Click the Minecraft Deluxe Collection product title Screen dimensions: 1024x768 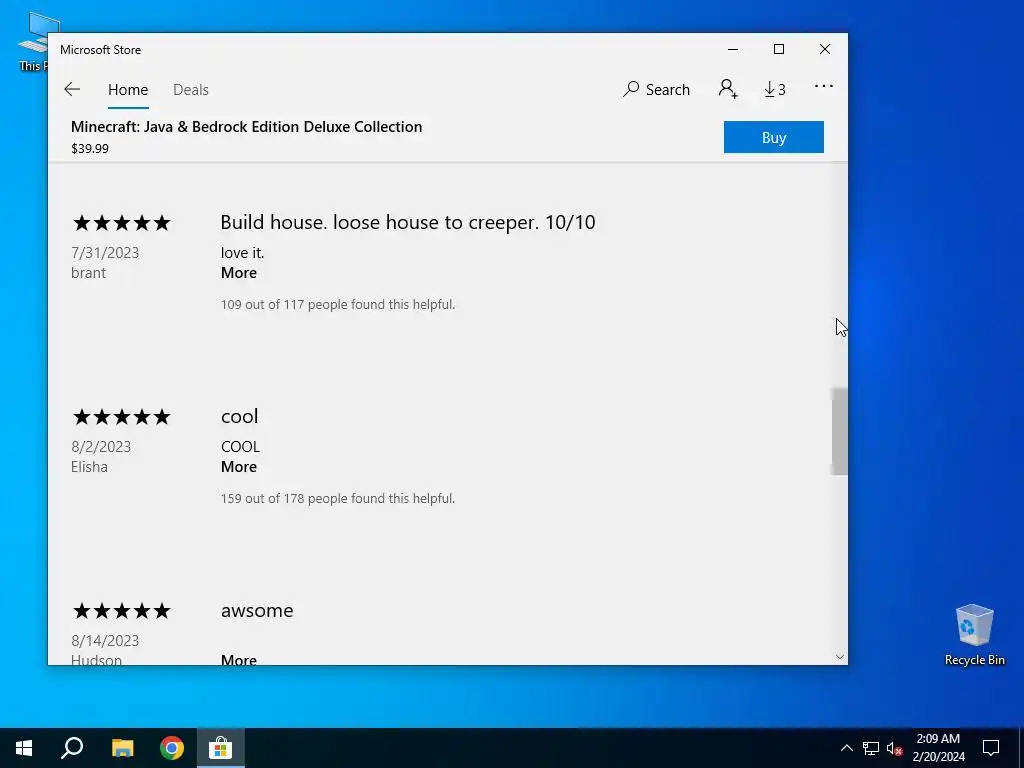(x=246, y=127)
